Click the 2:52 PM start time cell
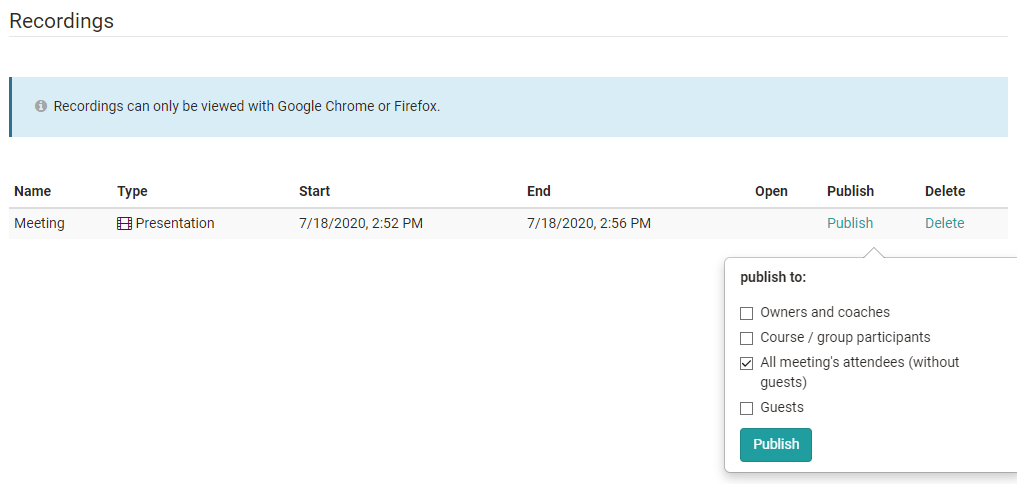 (360, 223)
